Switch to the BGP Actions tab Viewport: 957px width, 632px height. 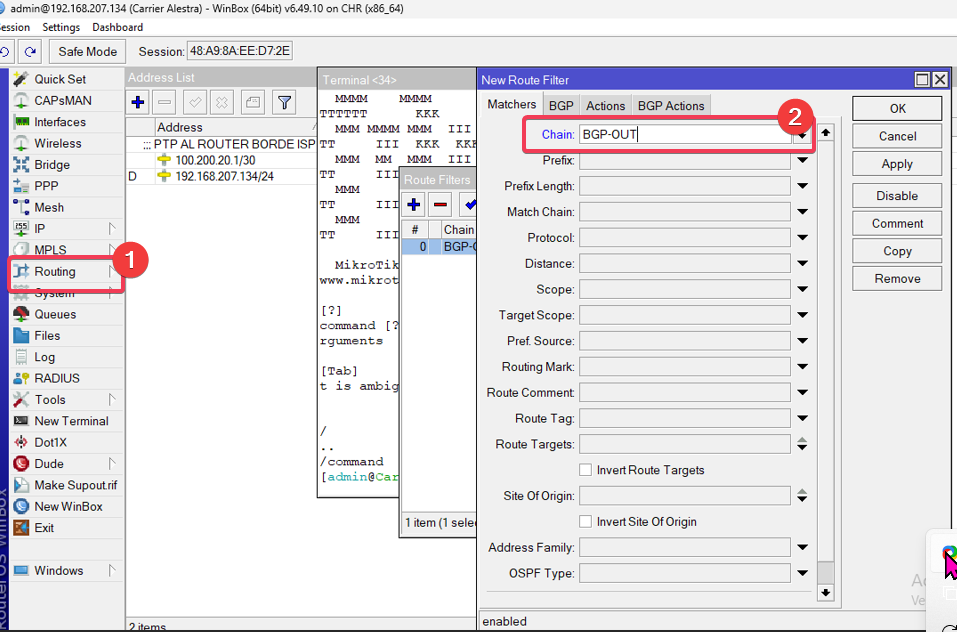[x=671, y=106]
